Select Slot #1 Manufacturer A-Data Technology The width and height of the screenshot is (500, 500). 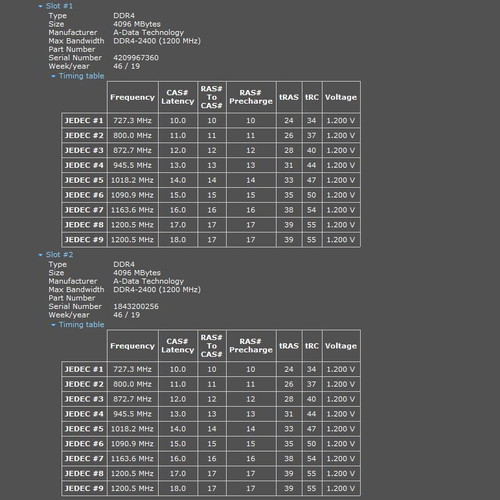coord(148,32)
